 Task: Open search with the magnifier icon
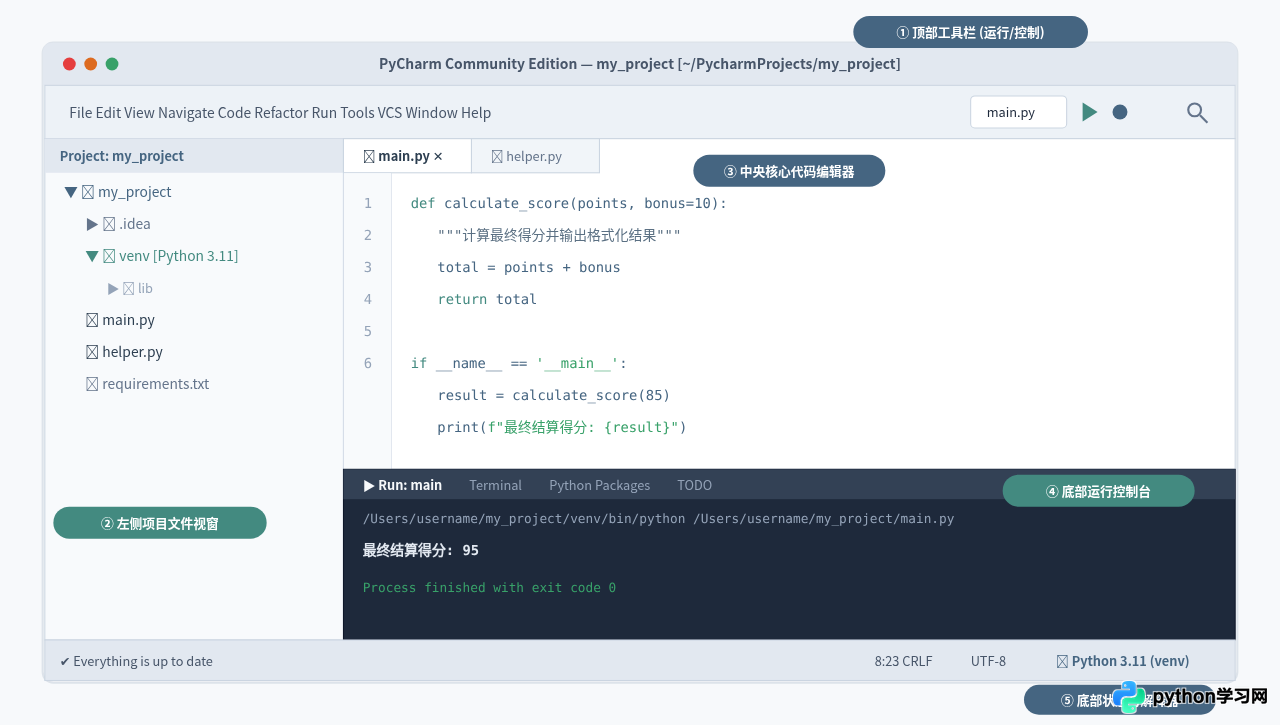1197,112
